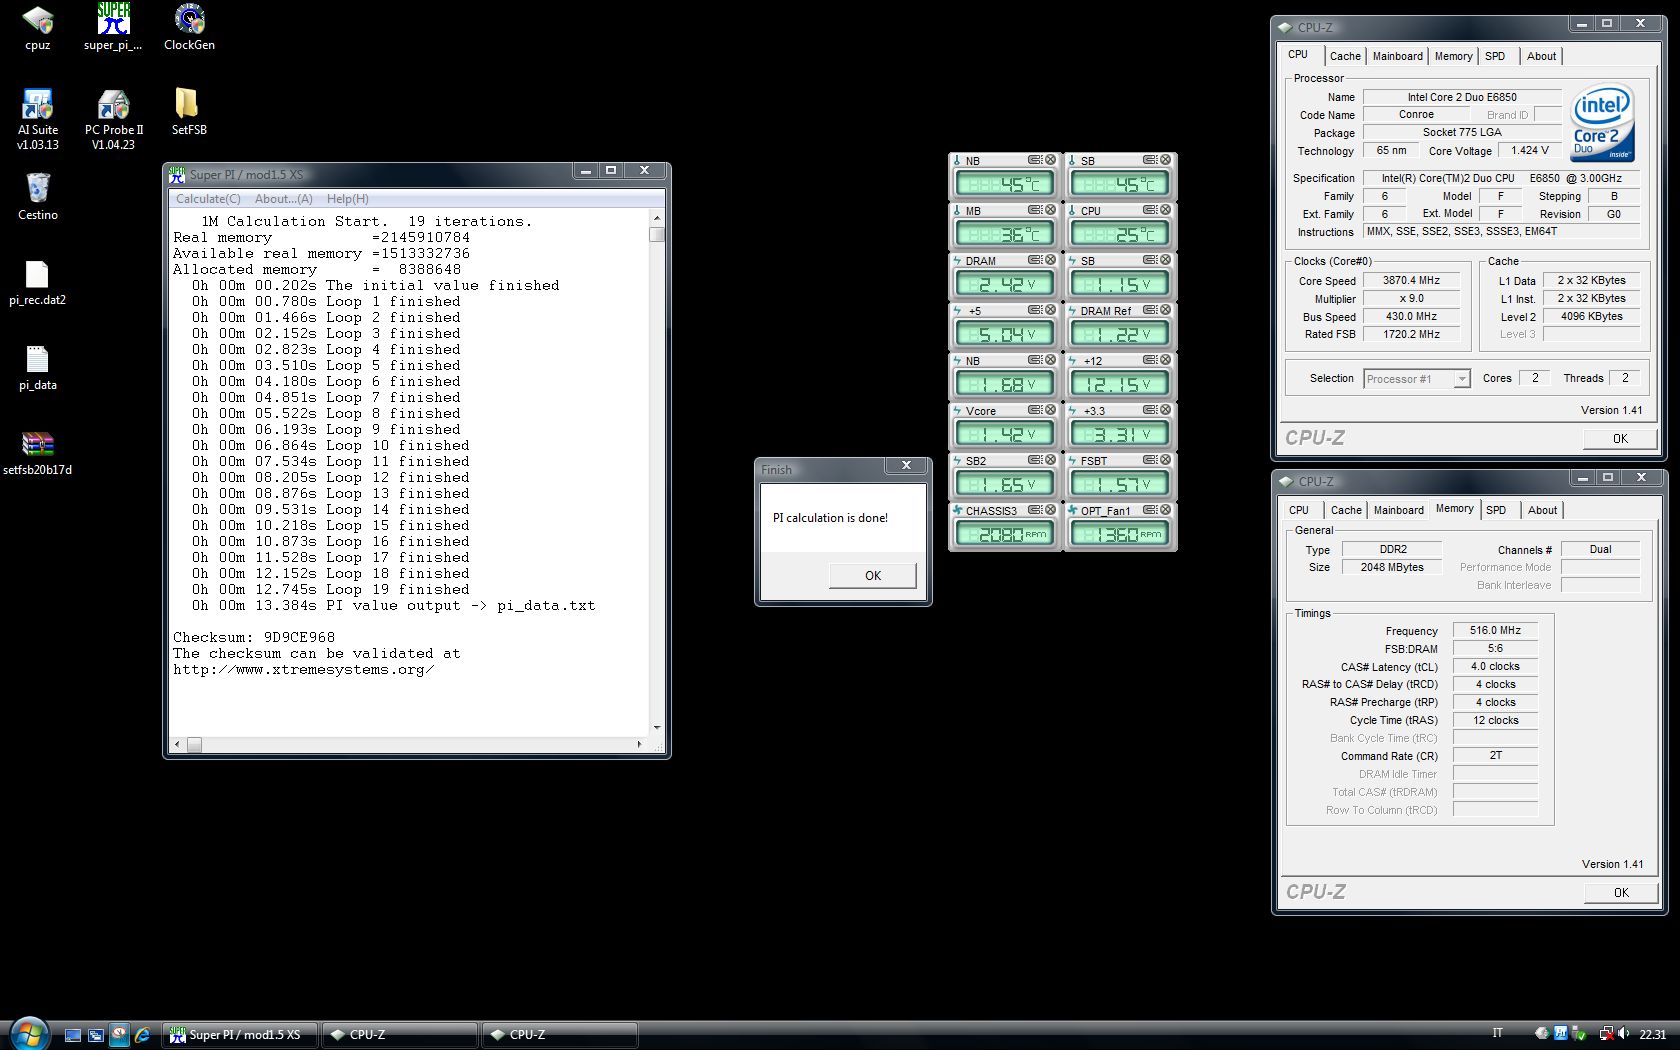The width and height of the screenshot is (1680, 1050).
Task: Select the setfsb20b17d archive icon
Action: [37, 453]
